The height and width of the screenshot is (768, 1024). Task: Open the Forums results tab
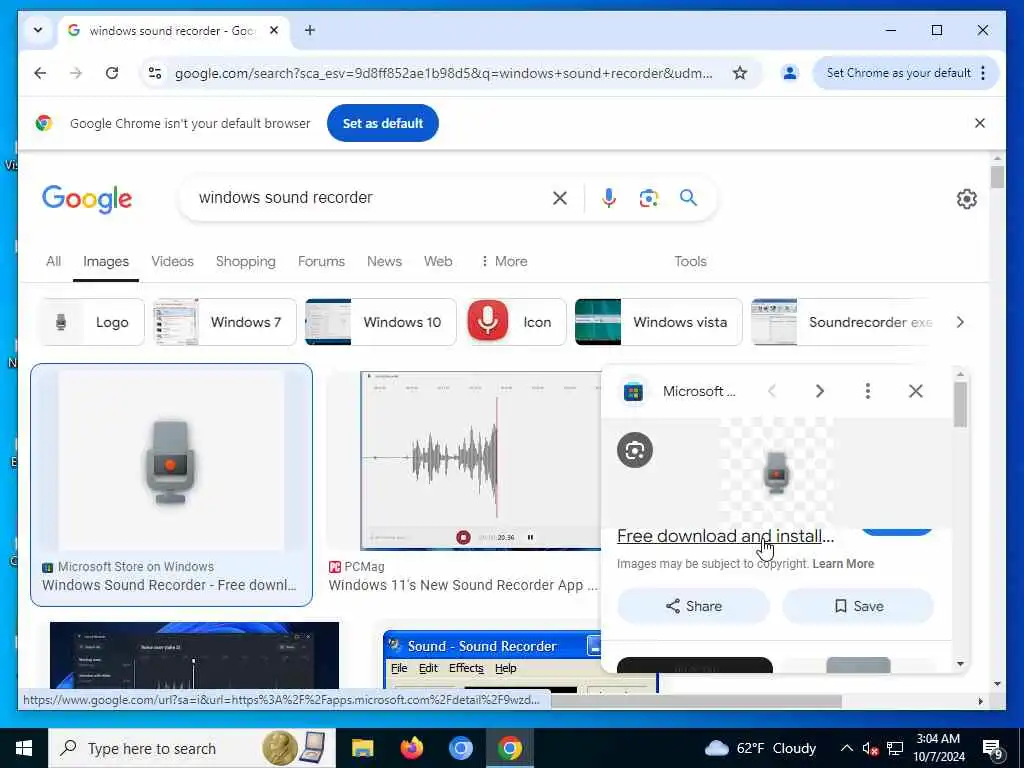[x=321, y=261]
